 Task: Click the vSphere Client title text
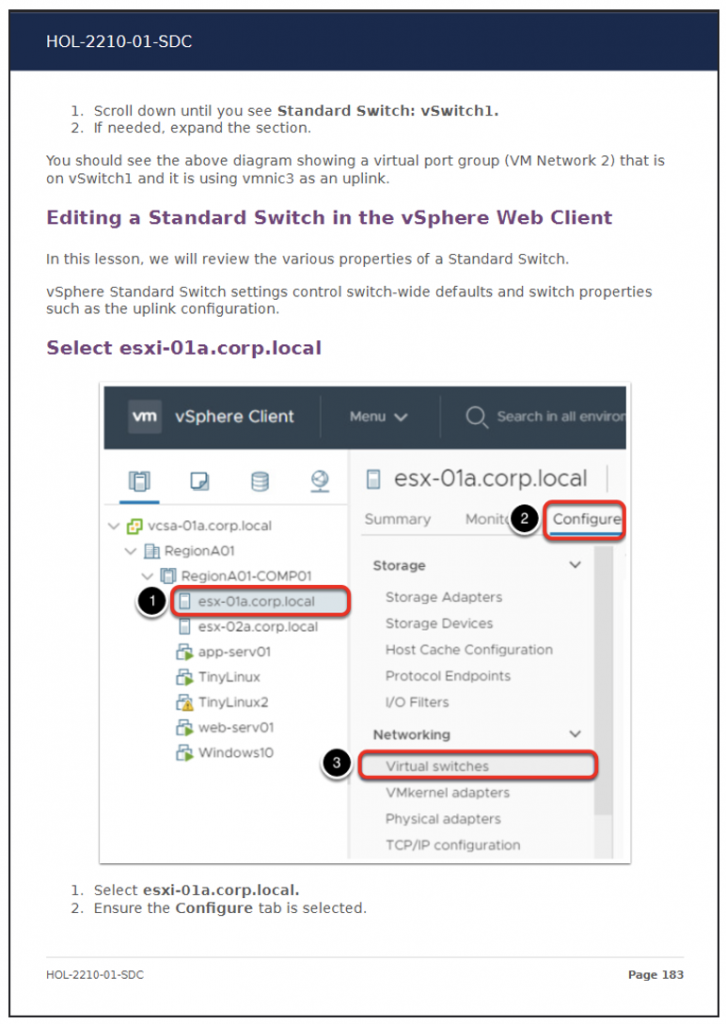point(234,417)
